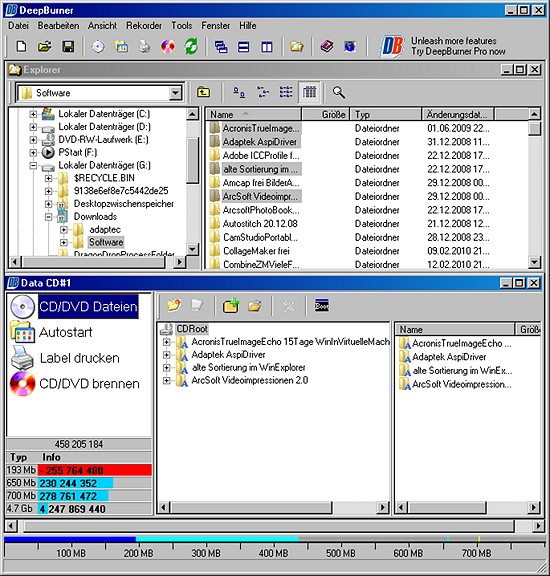
Task: Open the Datei menu
Action: [x=18, y=26]
